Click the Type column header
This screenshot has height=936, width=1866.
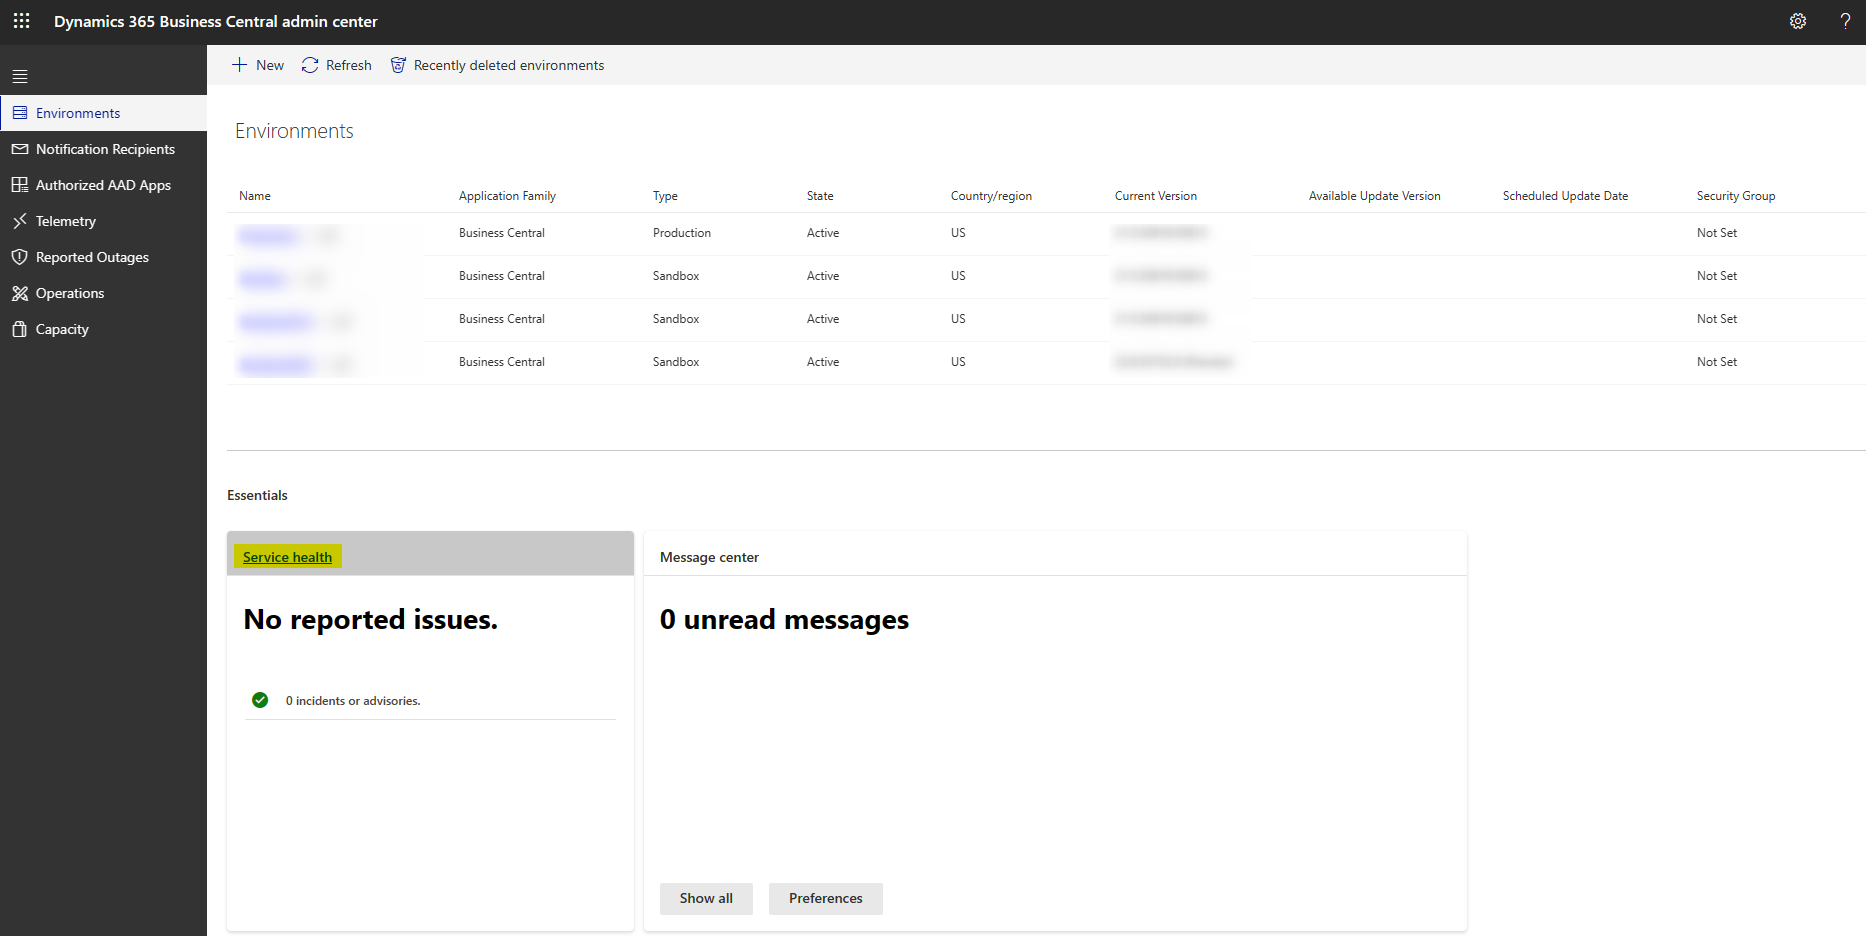(665, 196)
